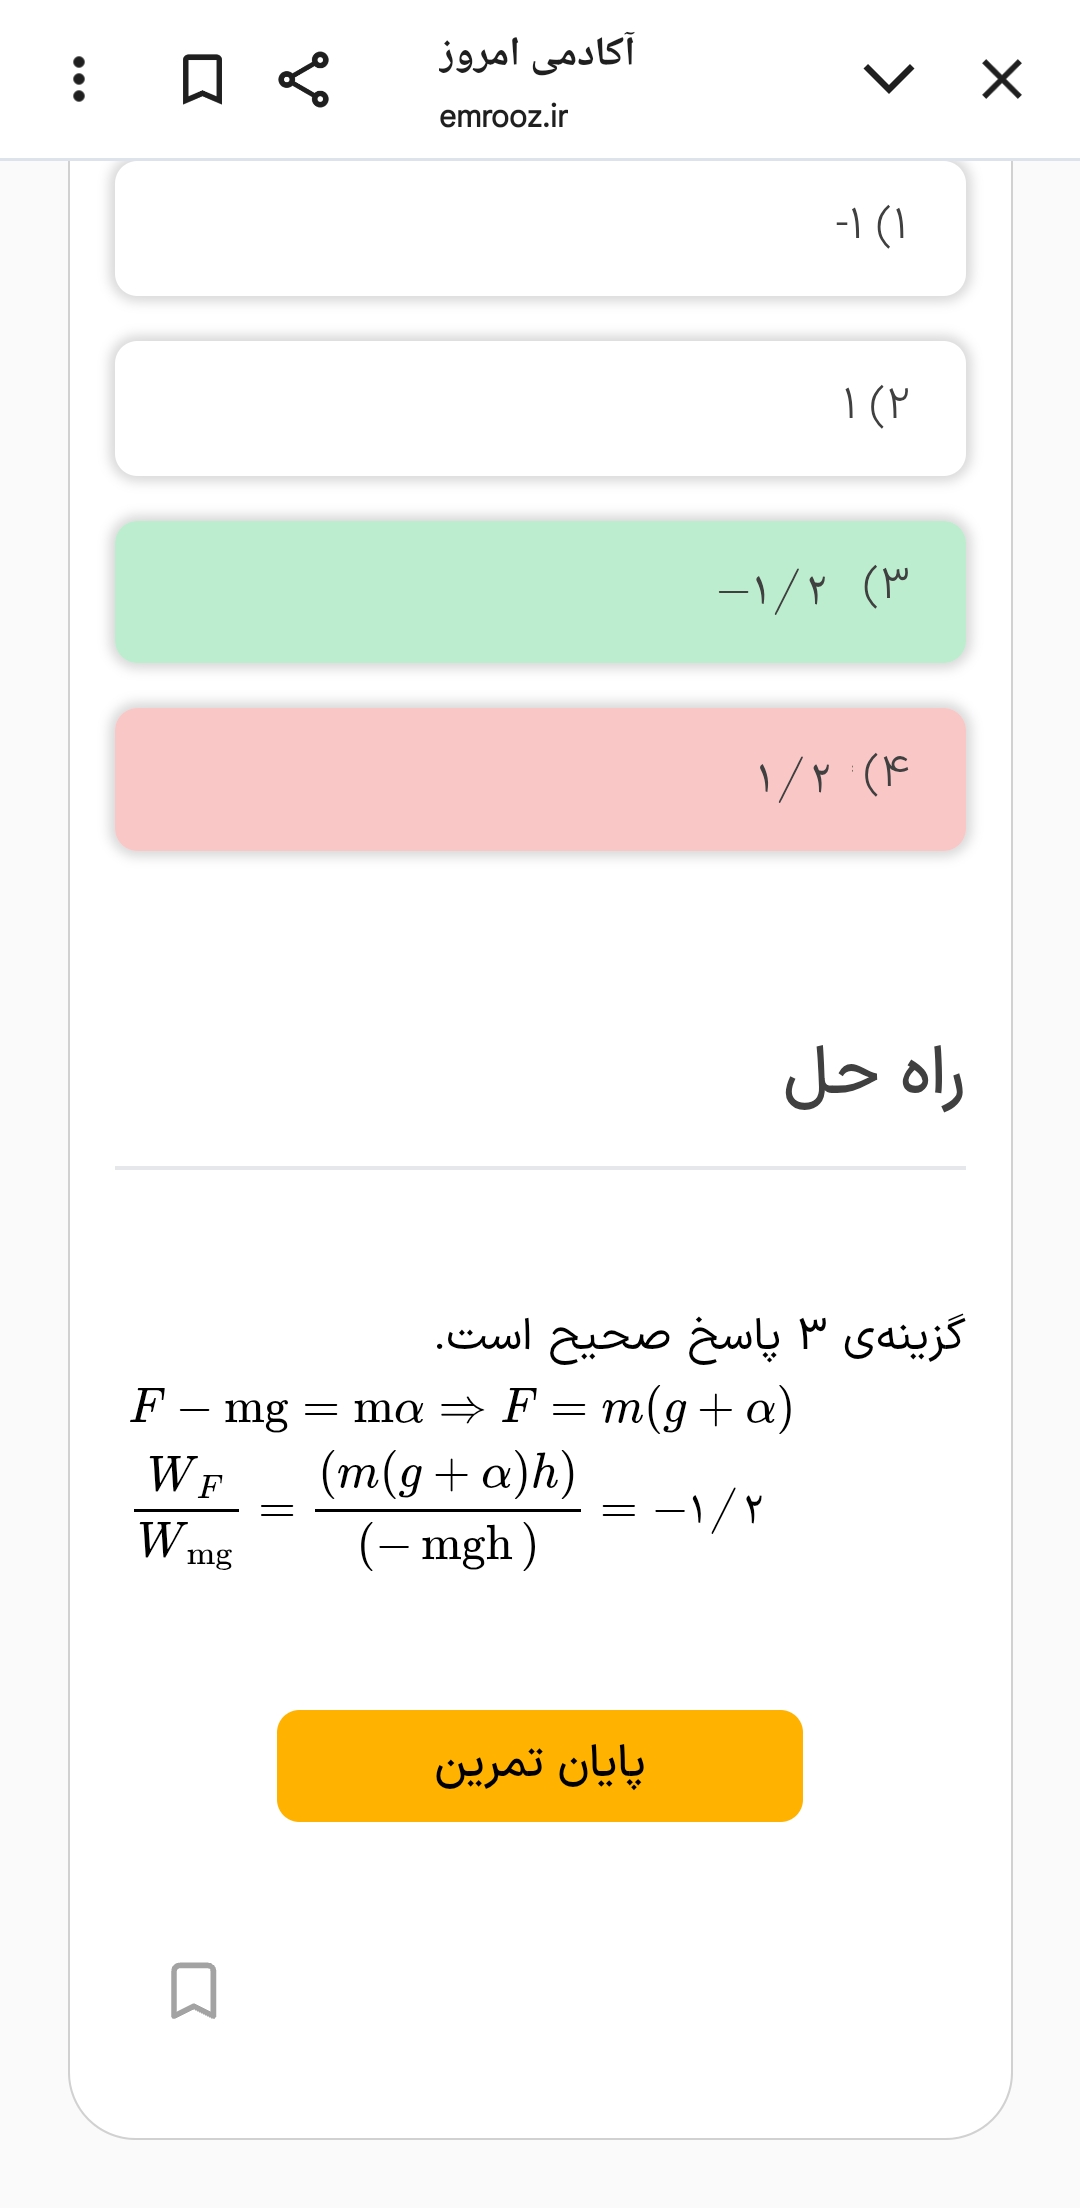Image resolution: width=1080 pixels, height=2208 pixels.
Task: Tap the آکادمی امروز page title
Action: [536, 52]
